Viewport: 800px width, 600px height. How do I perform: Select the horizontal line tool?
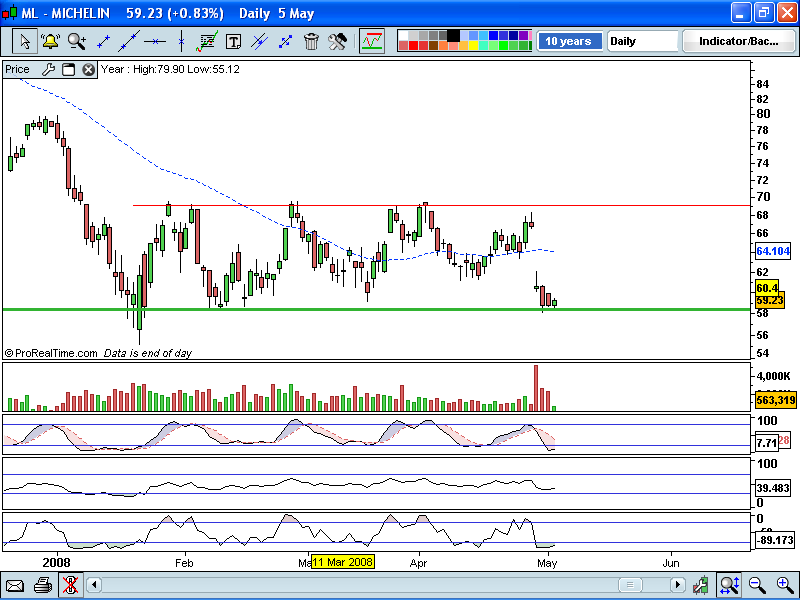coord(155,41)
